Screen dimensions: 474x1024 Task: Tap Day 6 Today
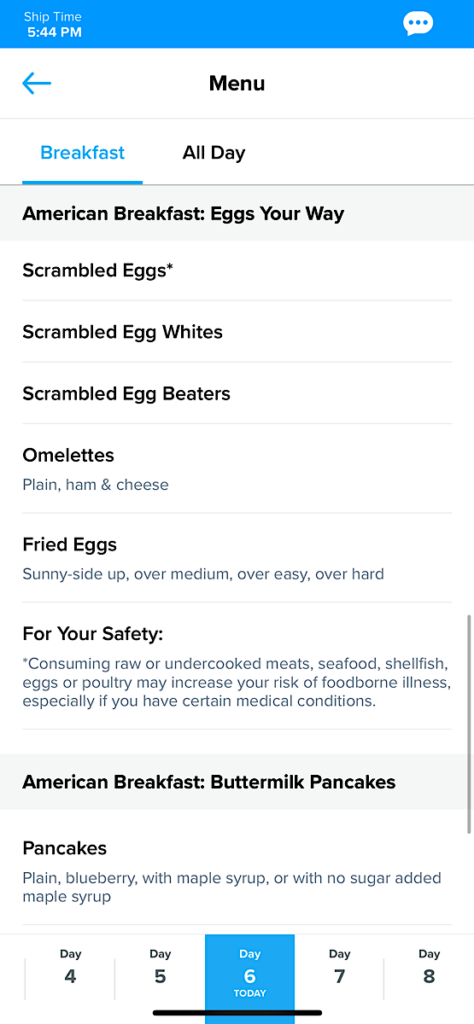tap(250, 973)
